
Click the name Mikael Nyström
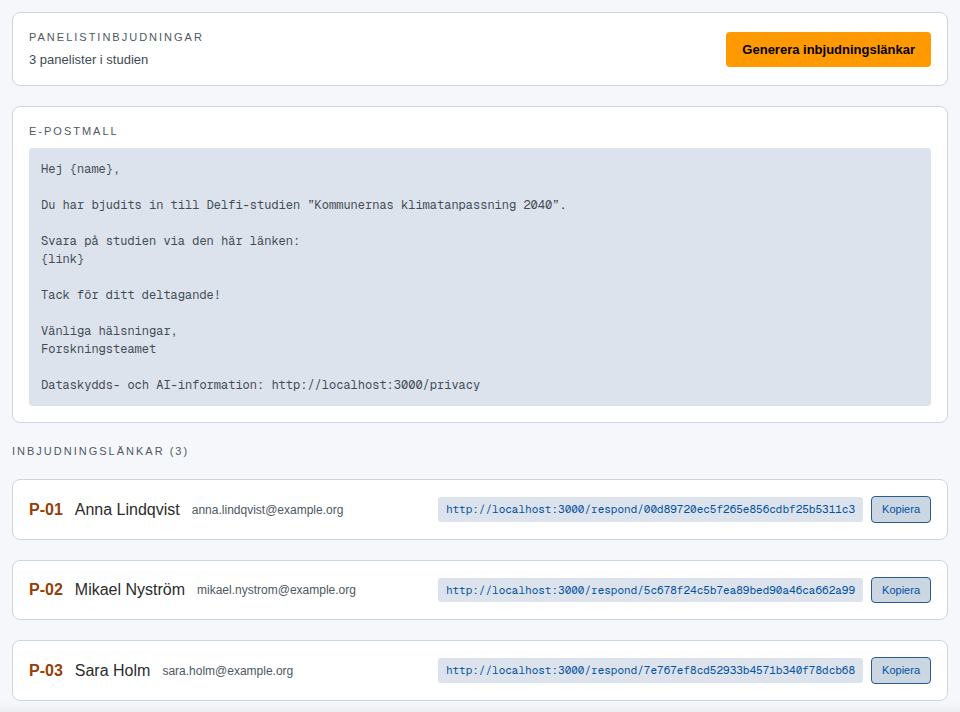tap(130, 590)
